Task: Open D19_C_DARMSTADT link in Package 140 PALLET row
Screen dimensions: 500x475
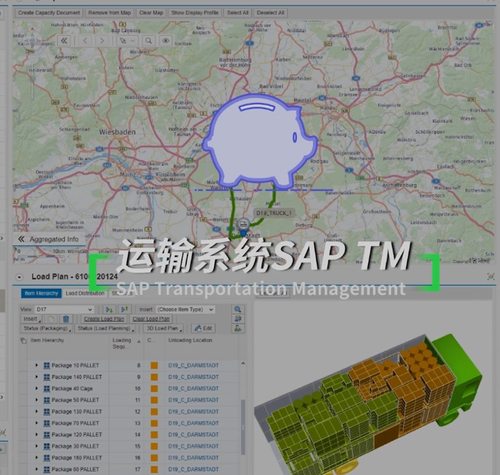Action: tap(193, 377)
